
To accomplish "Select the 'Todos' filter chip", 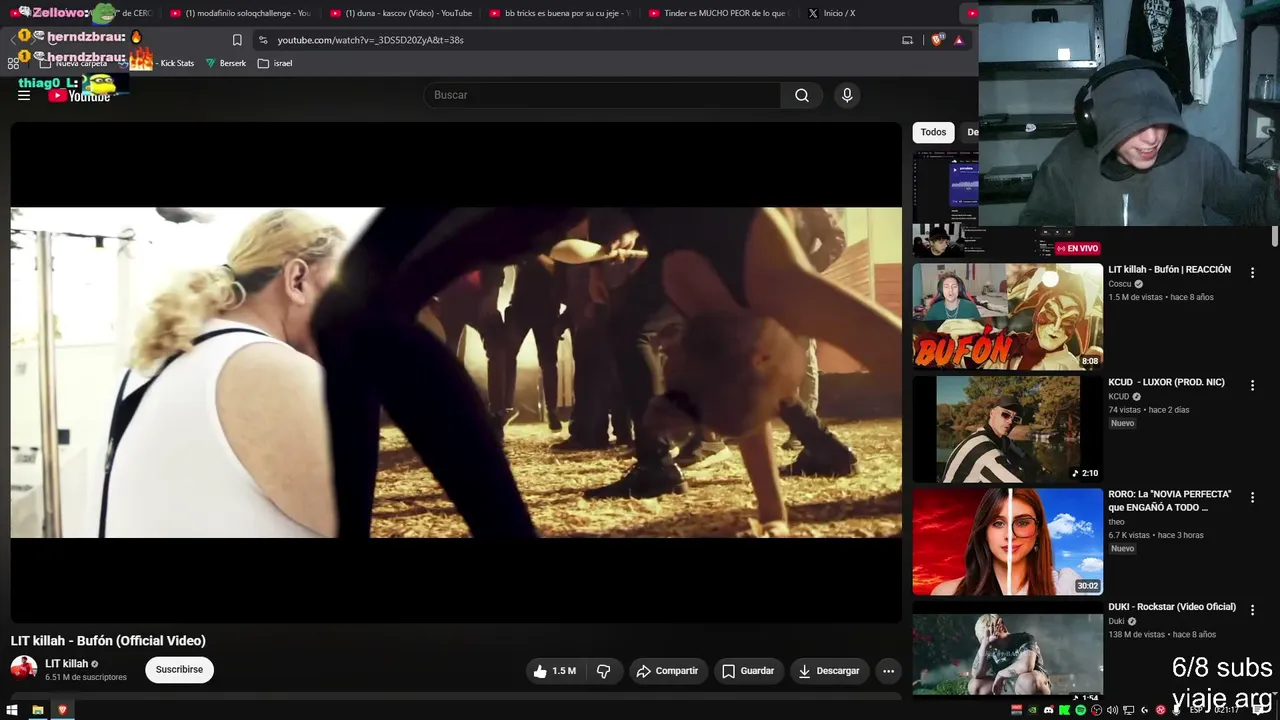I will pyautogui.click(x=933, y=132).
